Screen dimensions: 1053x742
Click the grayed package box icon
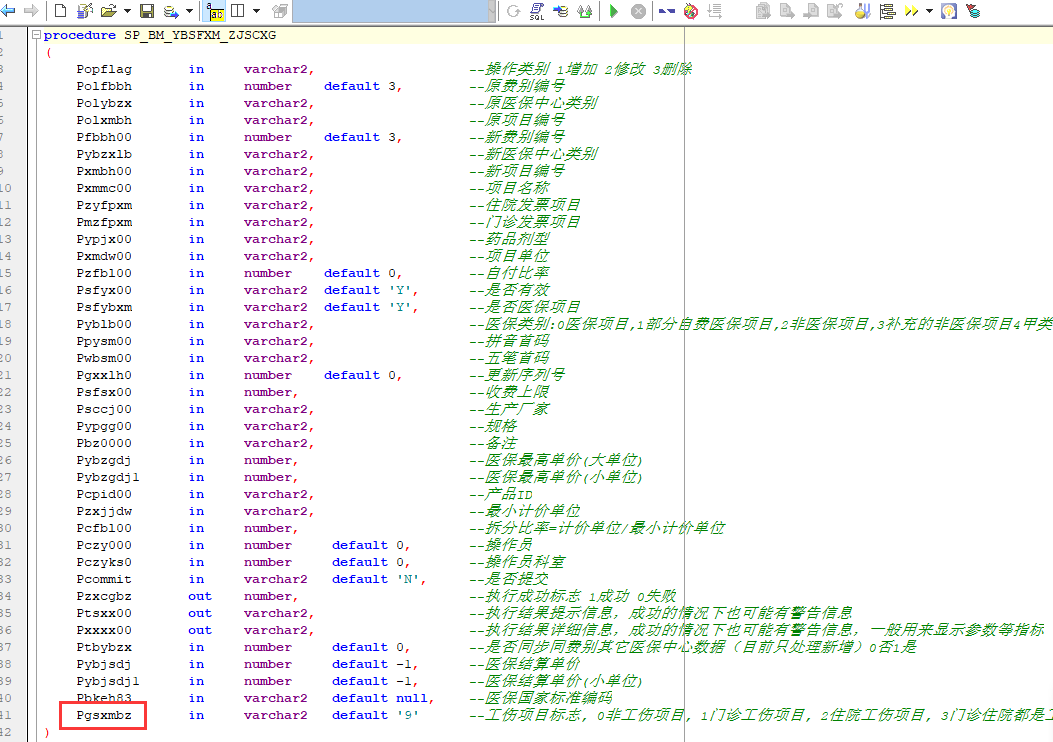(279, 11)
